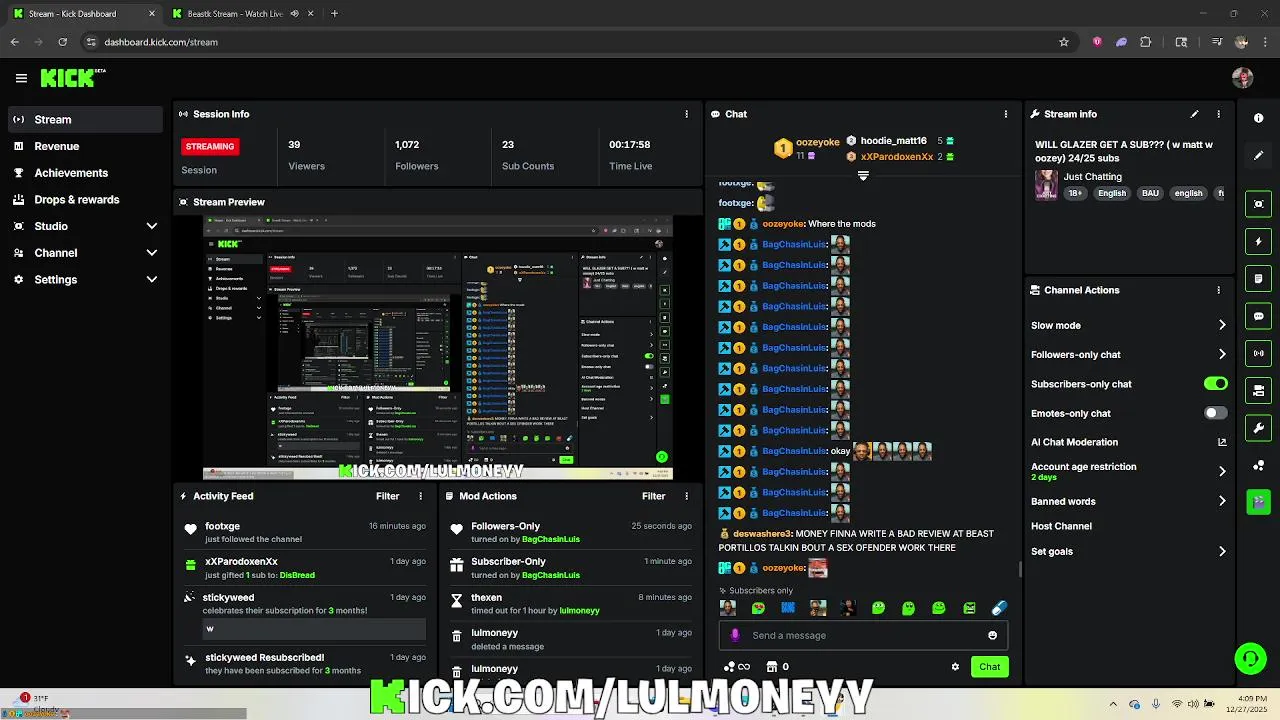
Task: Expand the Settings menu chevron
Action: pos(152,280)
